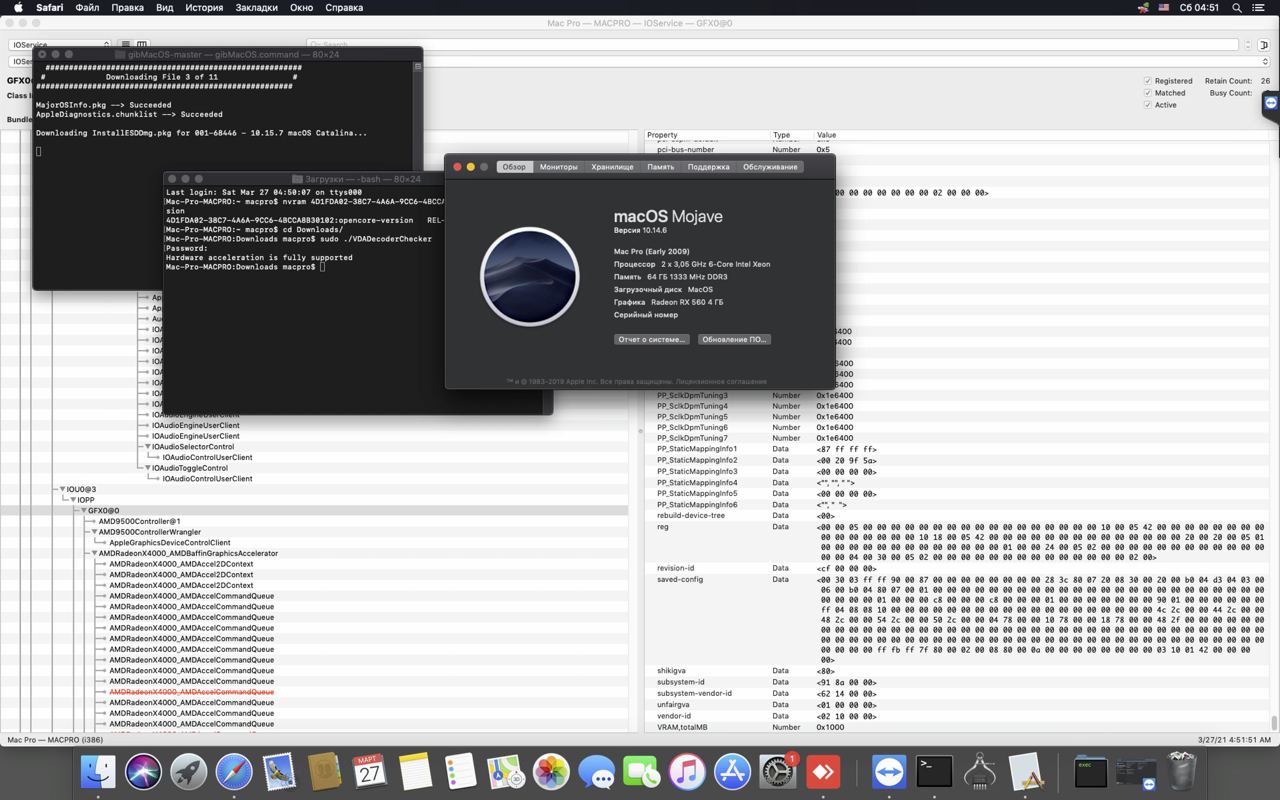Open System Preferences gear with badge
The image size is (1280, 800).
(x=778, y=772)
